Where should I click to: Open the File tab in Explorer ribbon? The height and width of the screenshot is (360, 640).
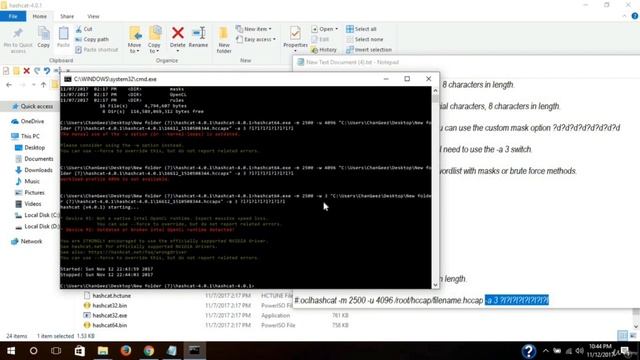pos(13,16)
